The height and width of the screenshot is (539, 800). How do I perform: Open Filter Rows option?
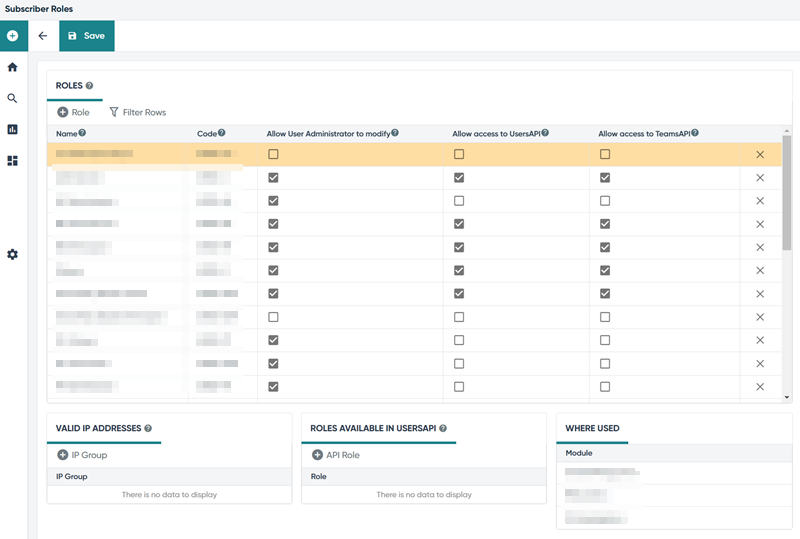click(x=138, y=112)
